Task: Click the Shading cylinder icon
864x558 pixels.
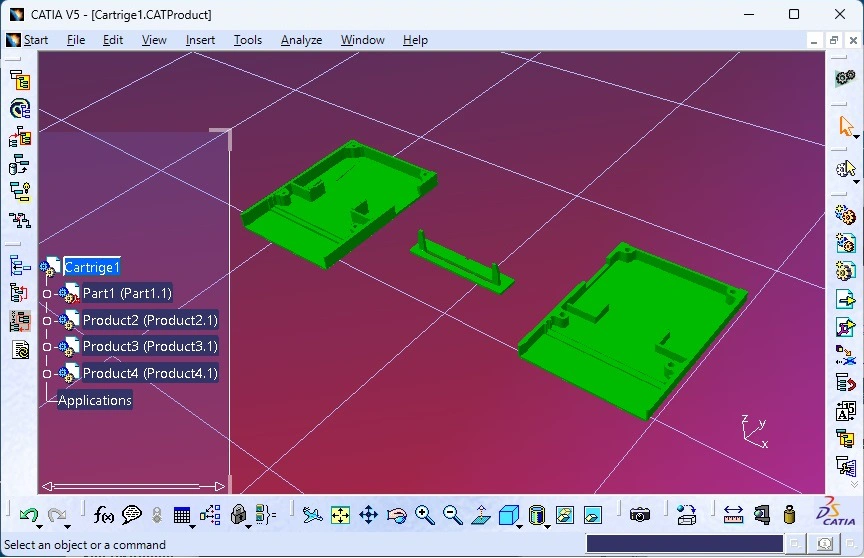Action: tap(536, 515)
